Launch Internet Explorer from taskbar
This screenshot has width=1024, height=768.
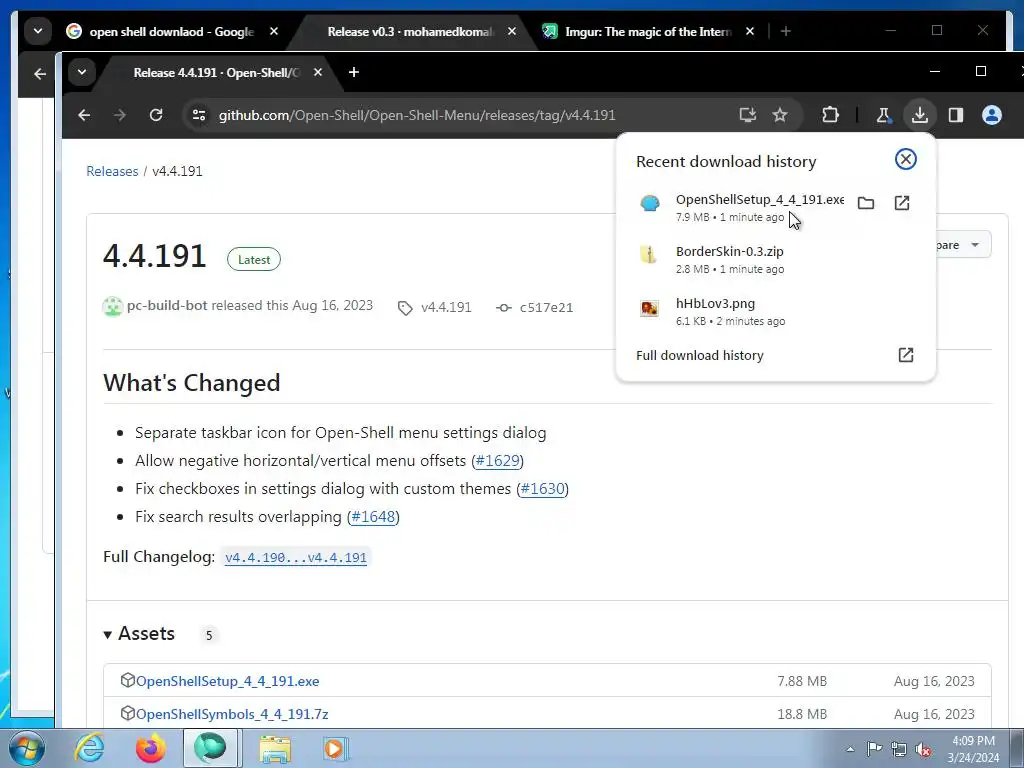(x=89, y=748)
